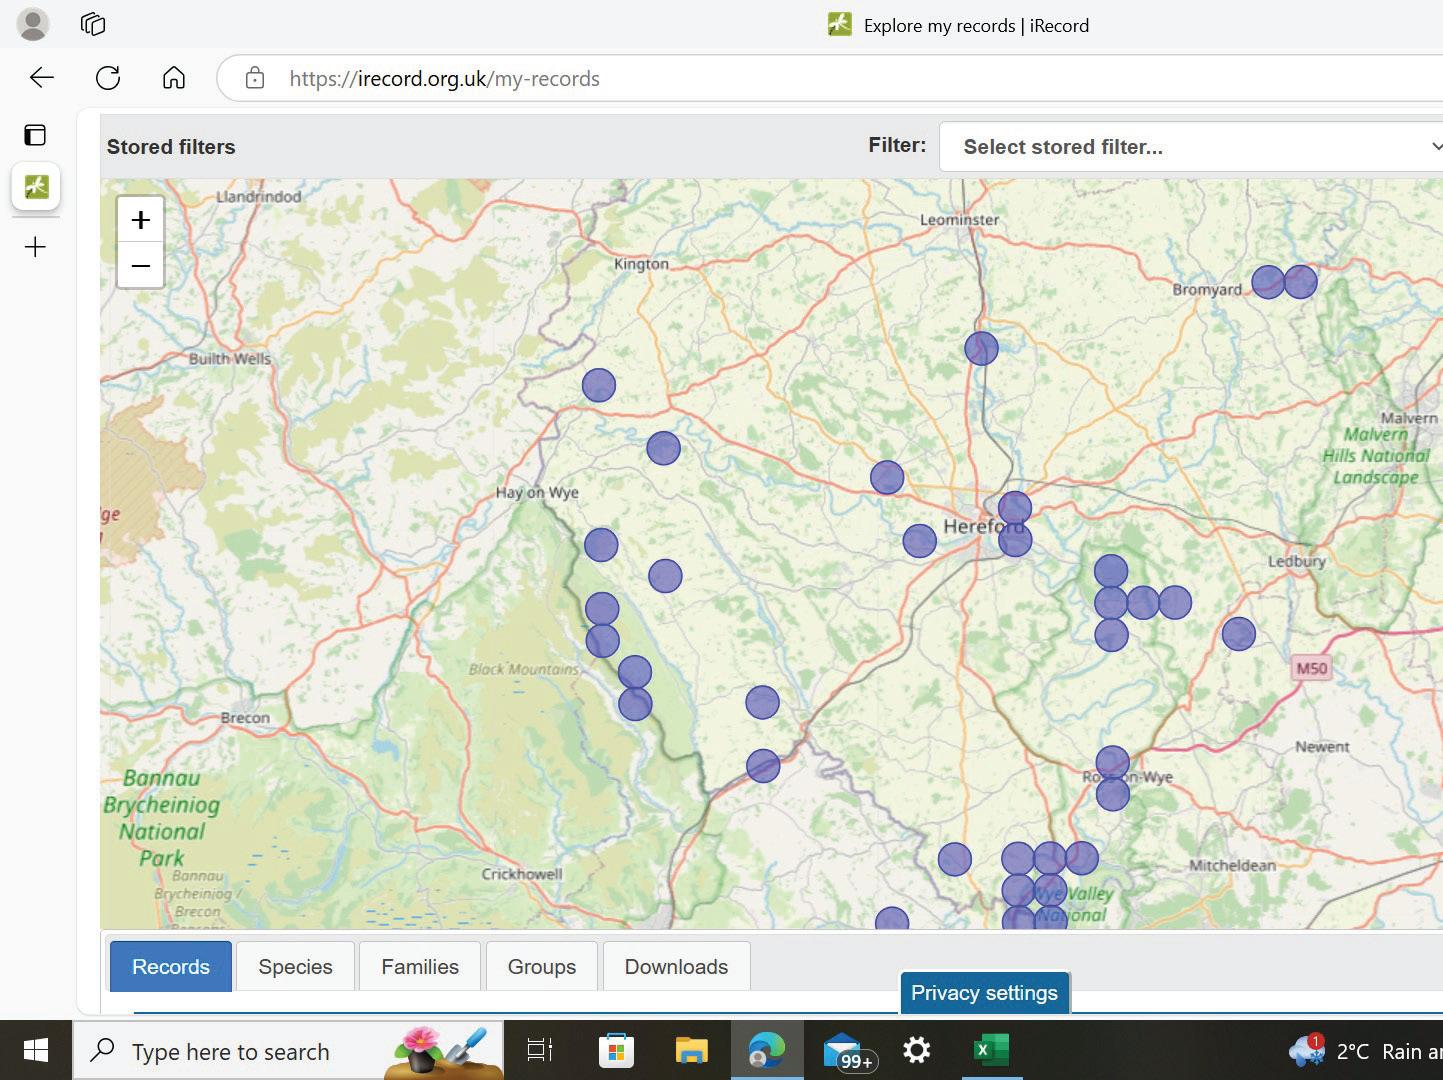Open the weather widget showing 2°C
The image size is (1443, 1080).
coord(1365,1050)
